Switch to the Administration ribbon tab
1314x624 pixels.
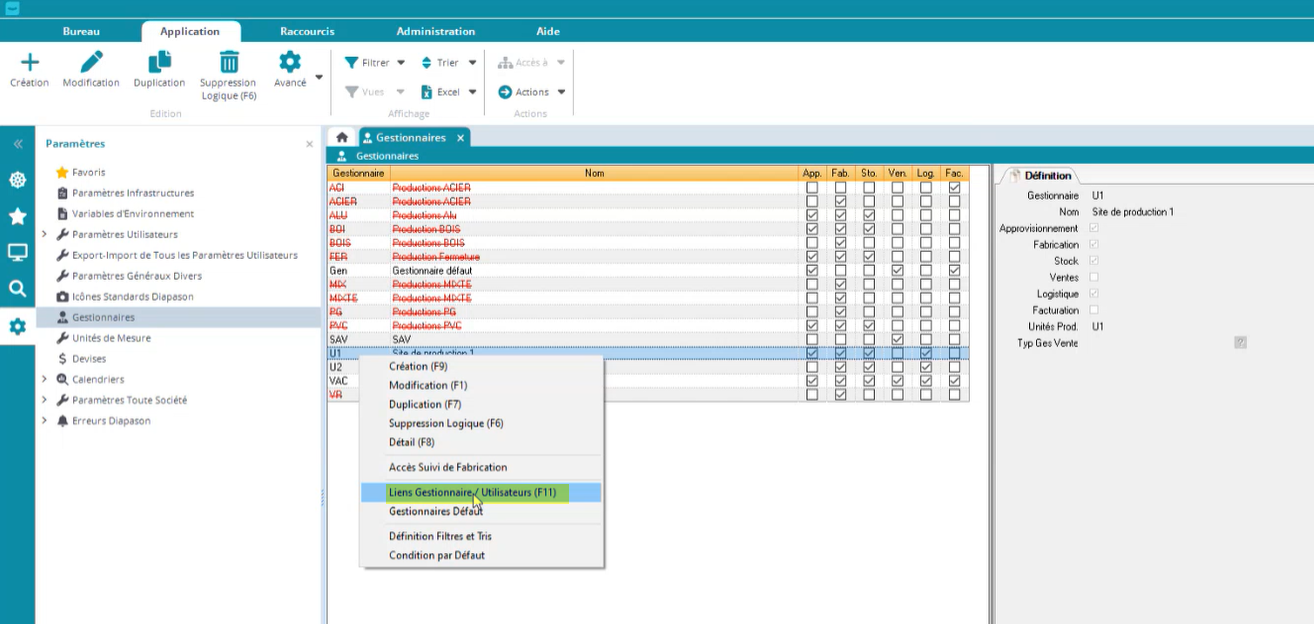[x=435, y=32]
